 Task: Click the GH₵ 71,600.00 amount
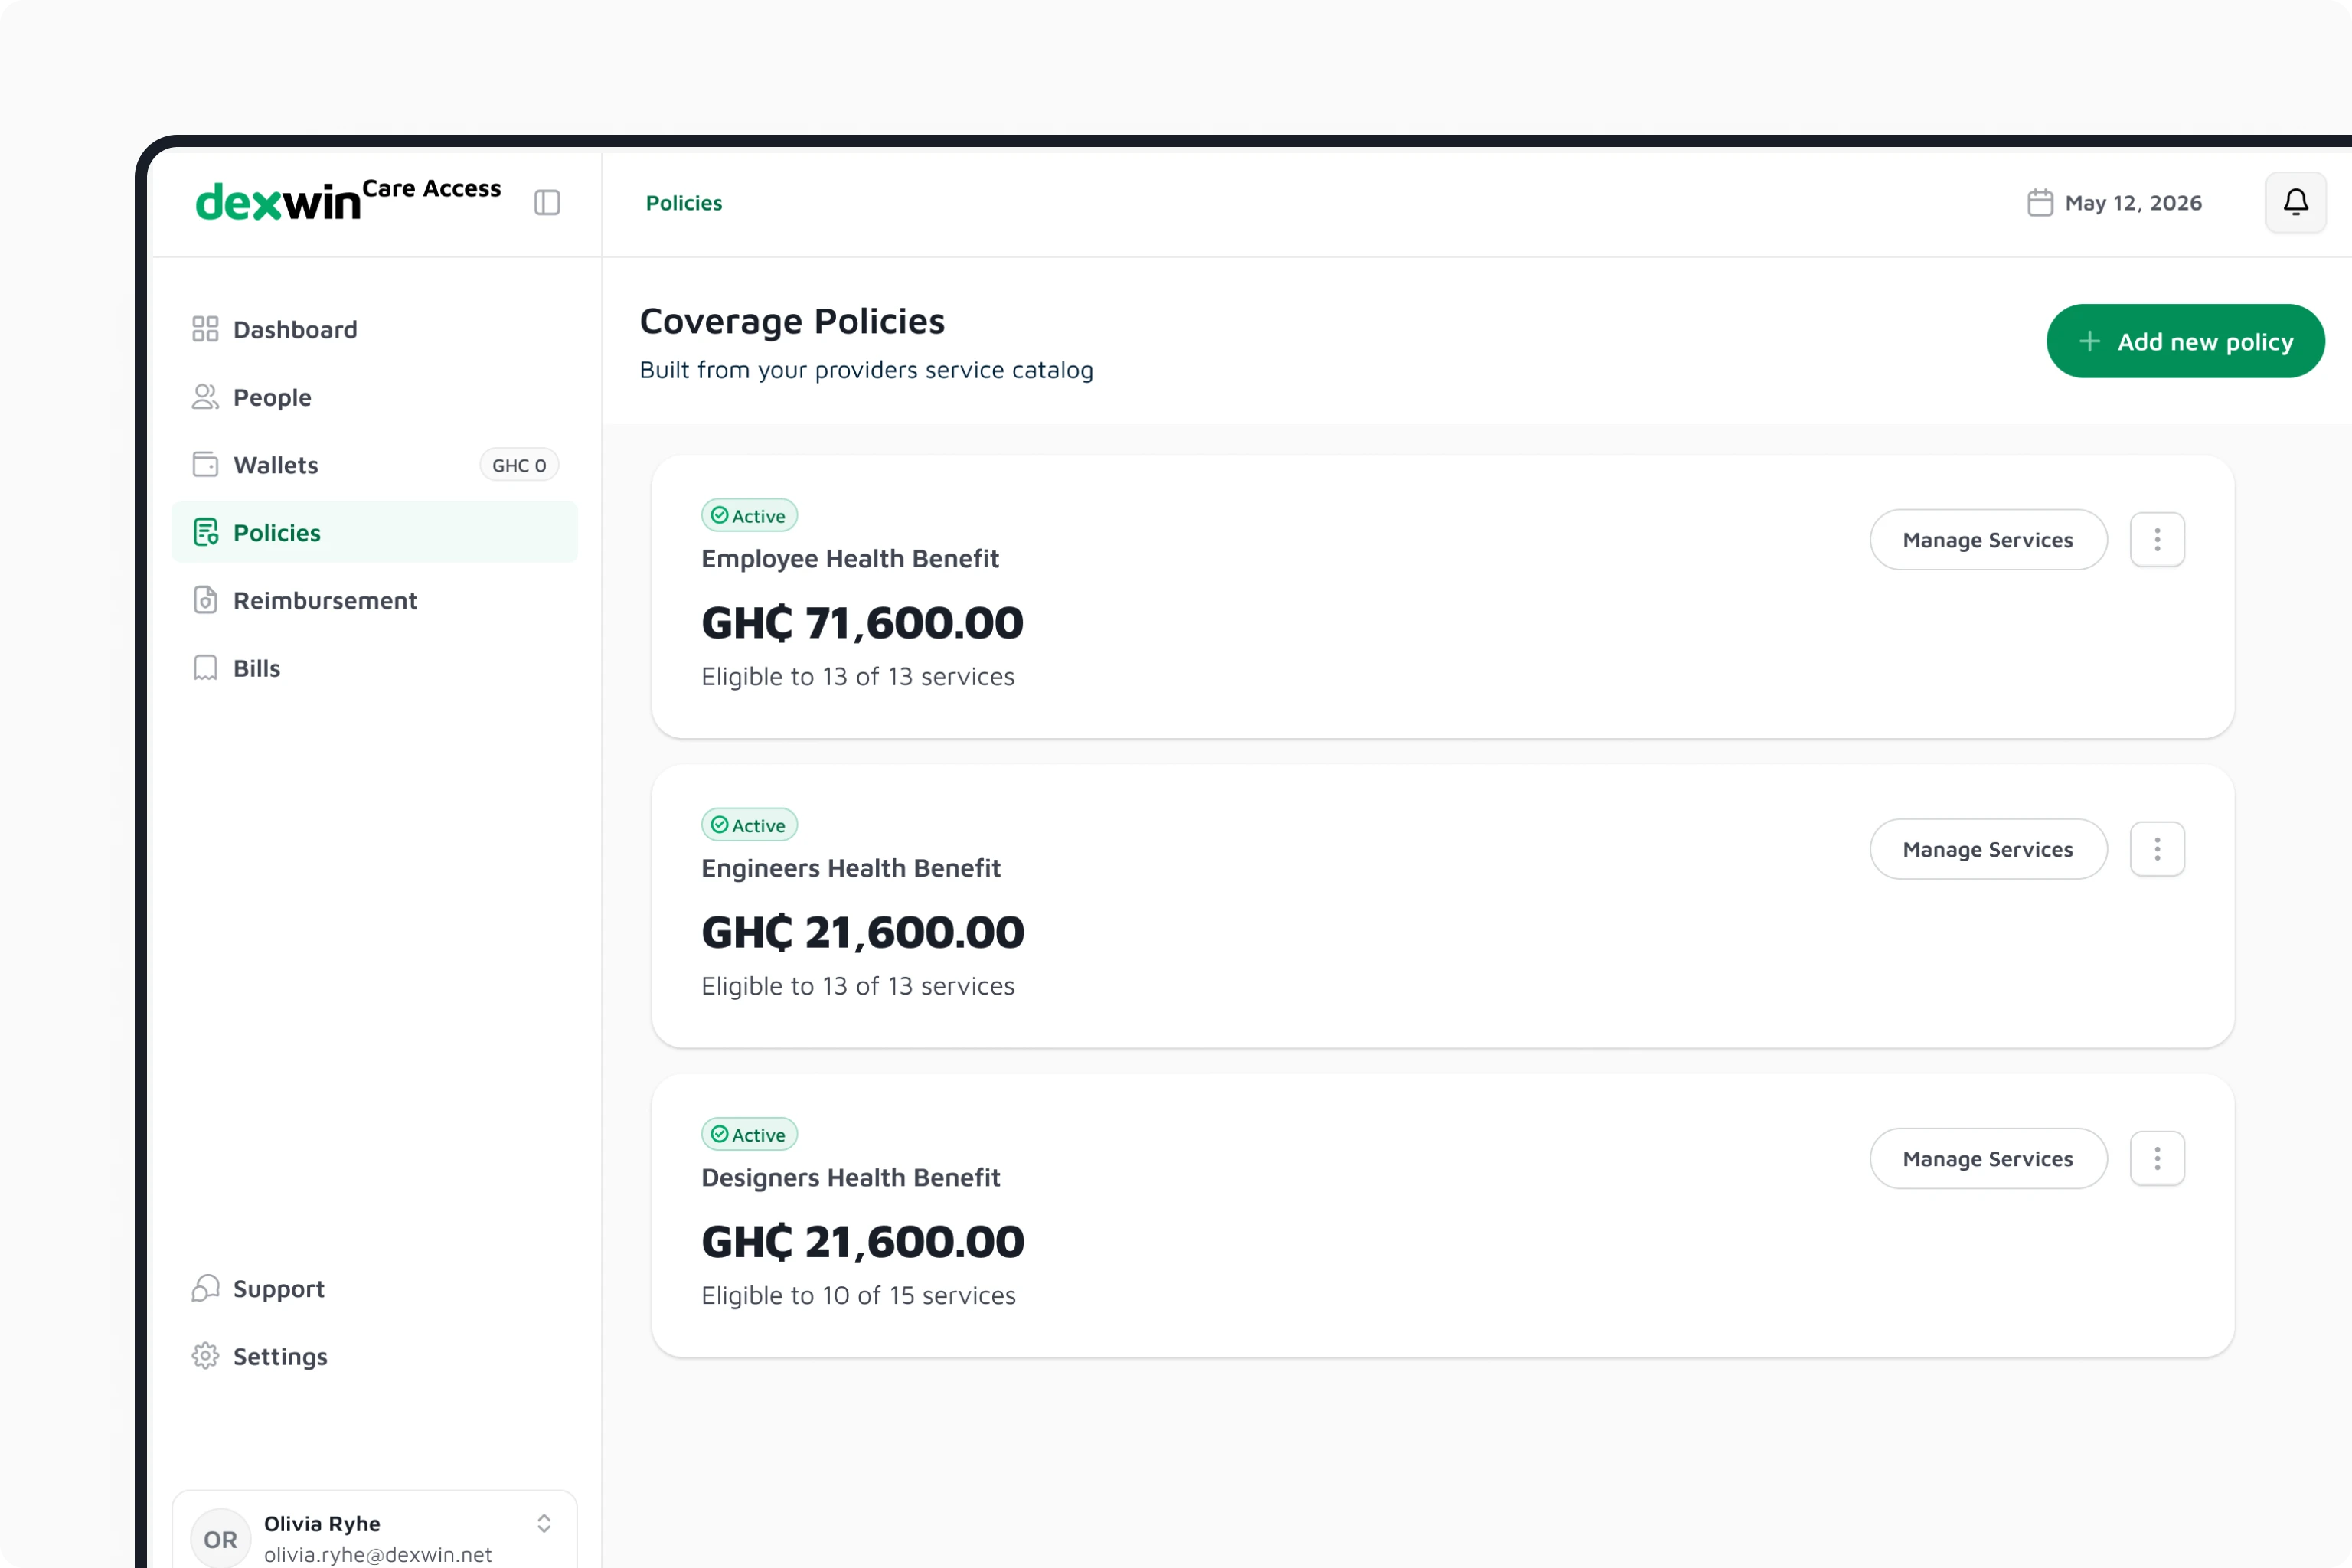pyautogui.click(x=862, y=623)
